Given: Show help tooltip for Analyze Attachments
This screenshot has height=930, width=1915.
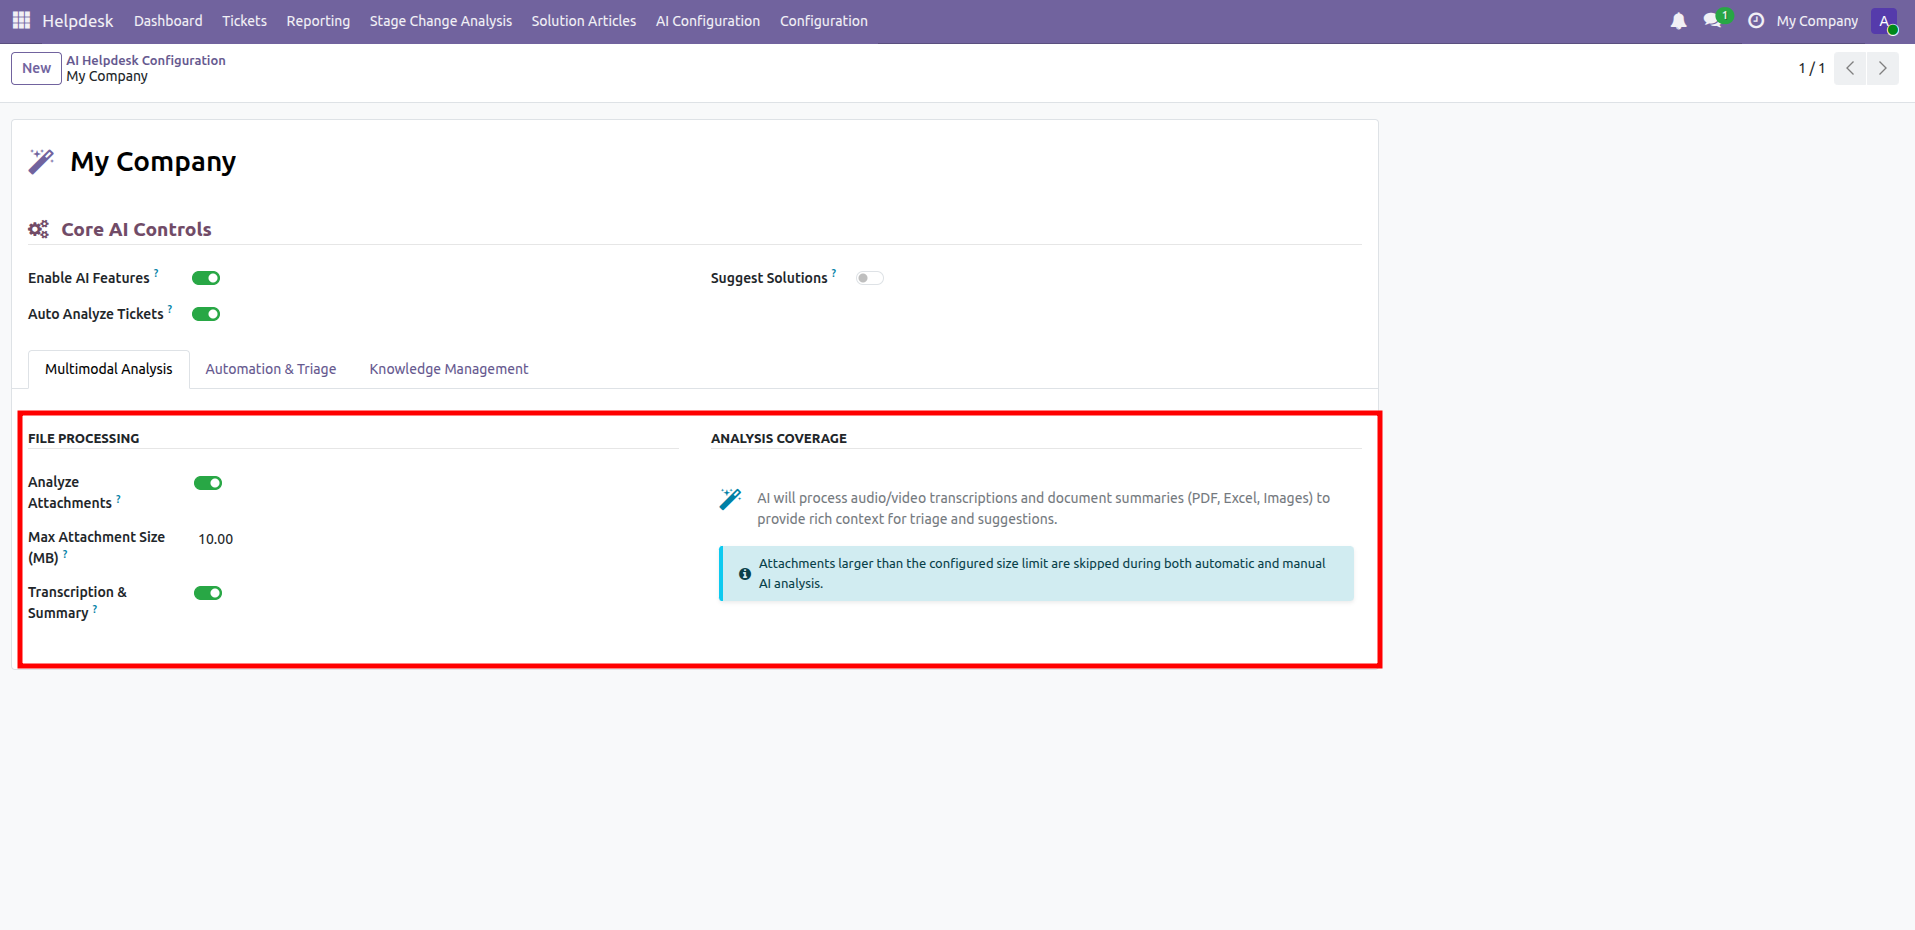Looking at the screenshot, I should [x=118, y=497].
